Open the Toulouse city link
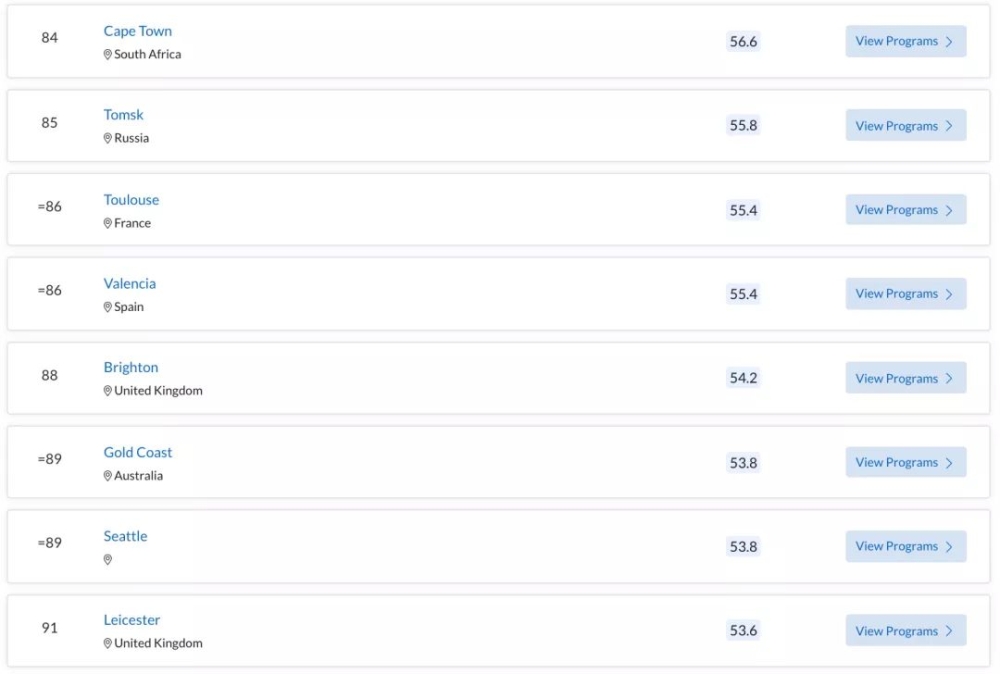The width and height of the screenshot is (1000, 674). pyautogui.click(x=131, y=200)
